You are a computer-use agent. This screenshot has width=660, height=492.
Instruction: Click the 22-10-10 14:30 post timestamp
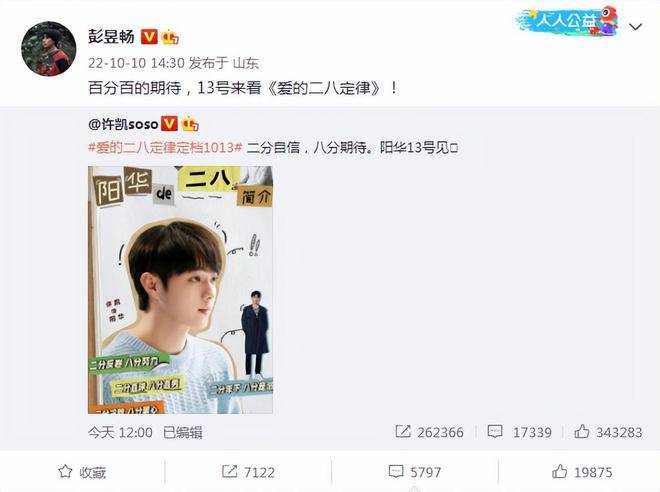[x=136, y=63]
